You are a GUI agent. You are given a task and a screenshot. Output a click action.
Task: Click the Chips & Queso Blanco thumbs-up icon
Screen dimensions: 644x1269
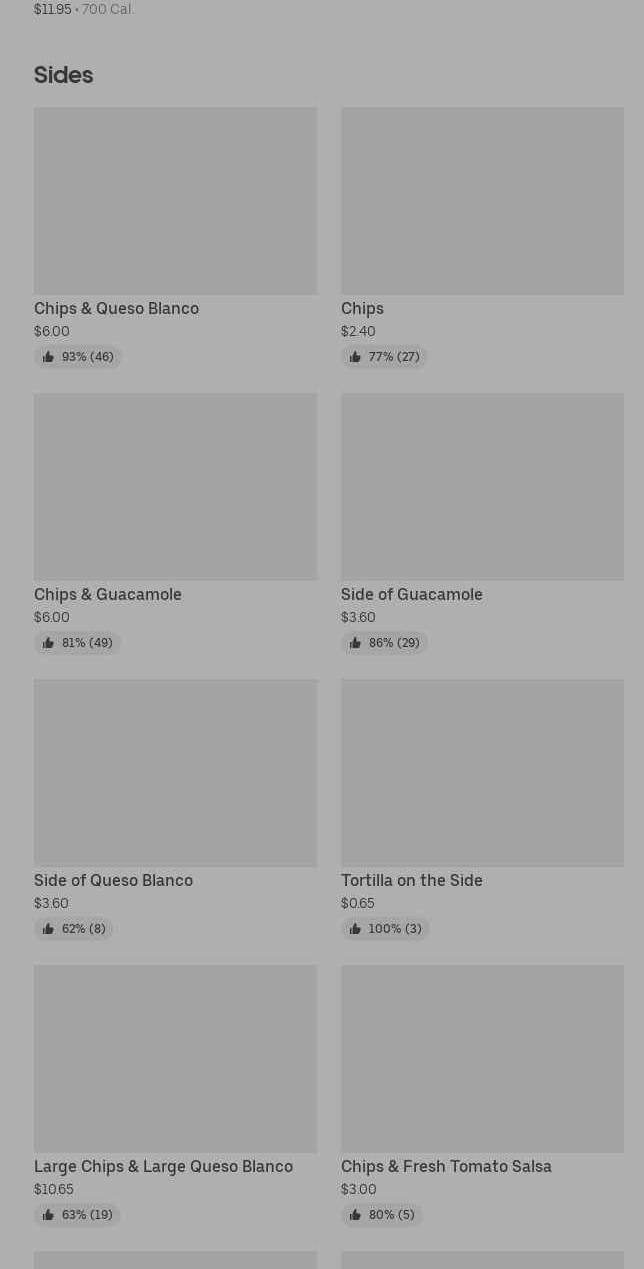click(x=48, y=357)
